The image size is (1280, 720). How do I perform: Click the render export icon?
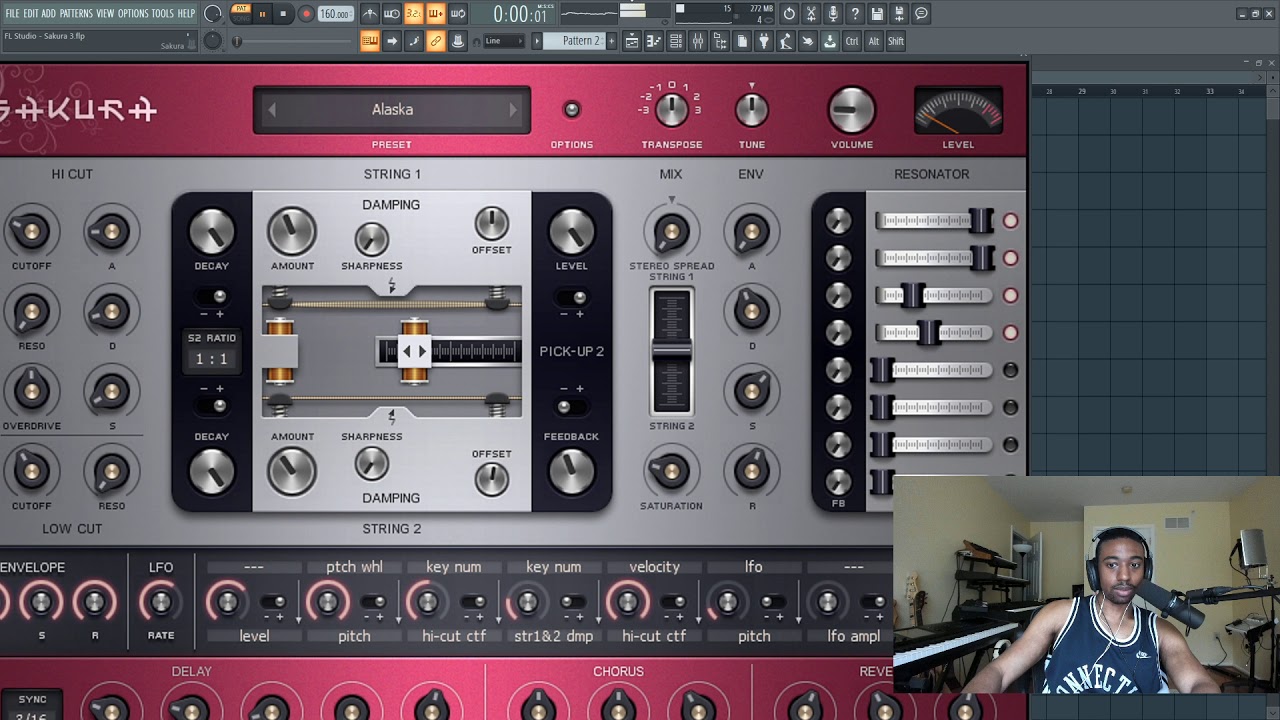tap(899, 14)
